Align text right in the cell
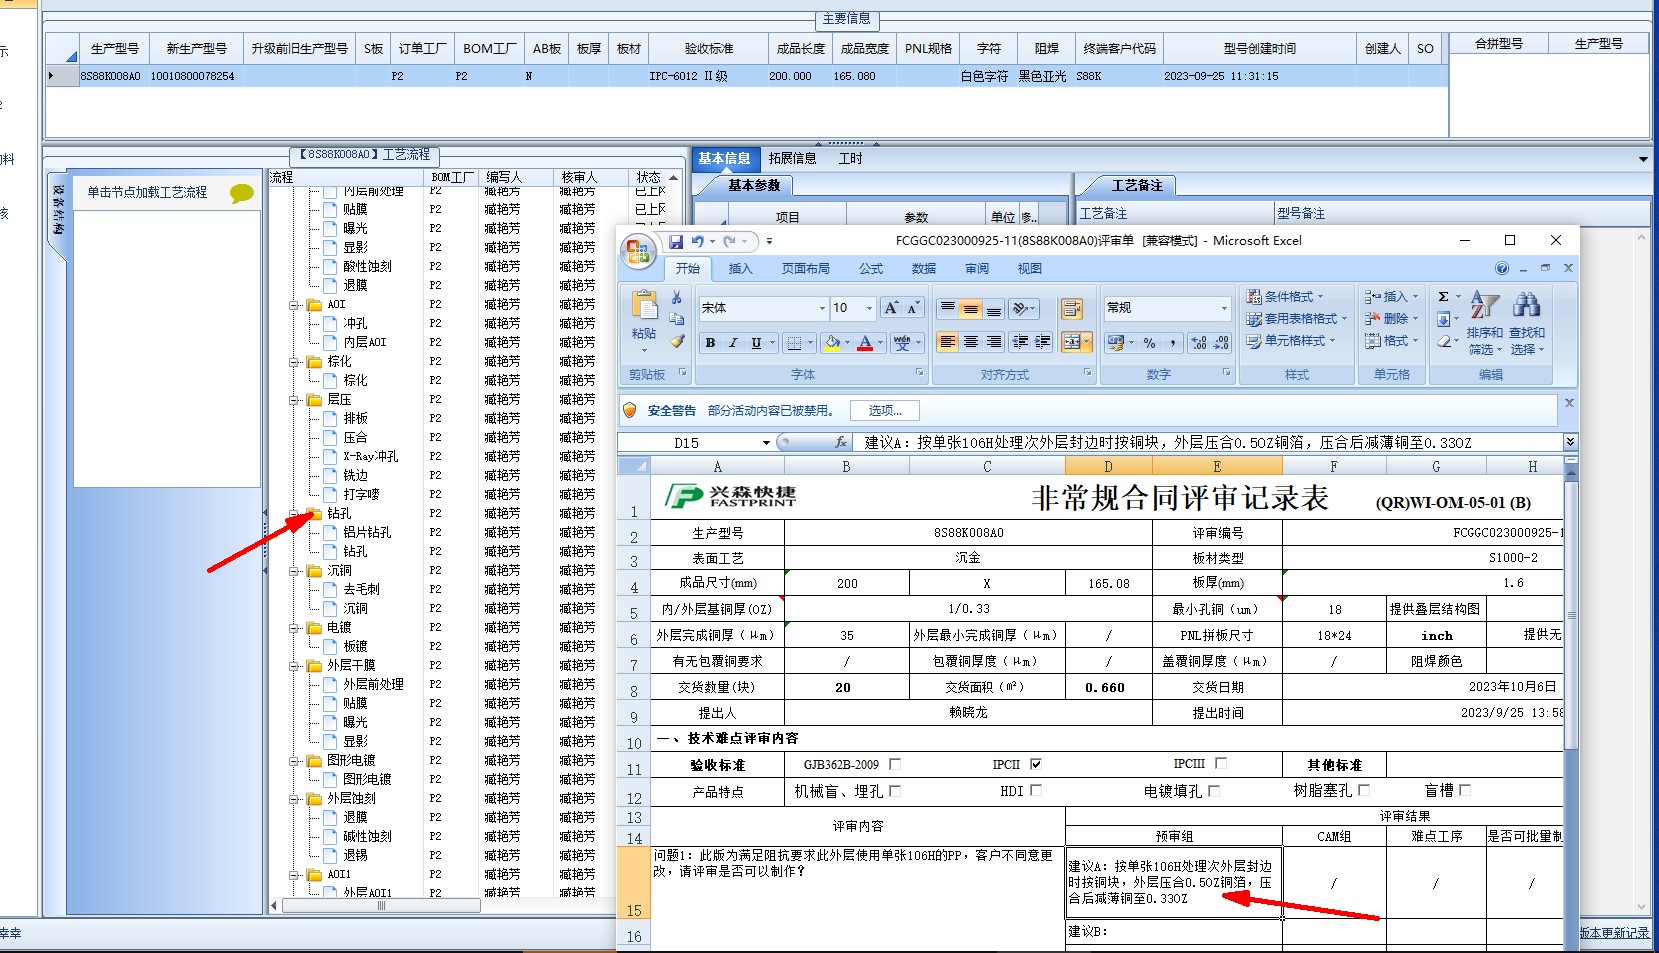The image size is (1659, 953). tap(994, 342)
